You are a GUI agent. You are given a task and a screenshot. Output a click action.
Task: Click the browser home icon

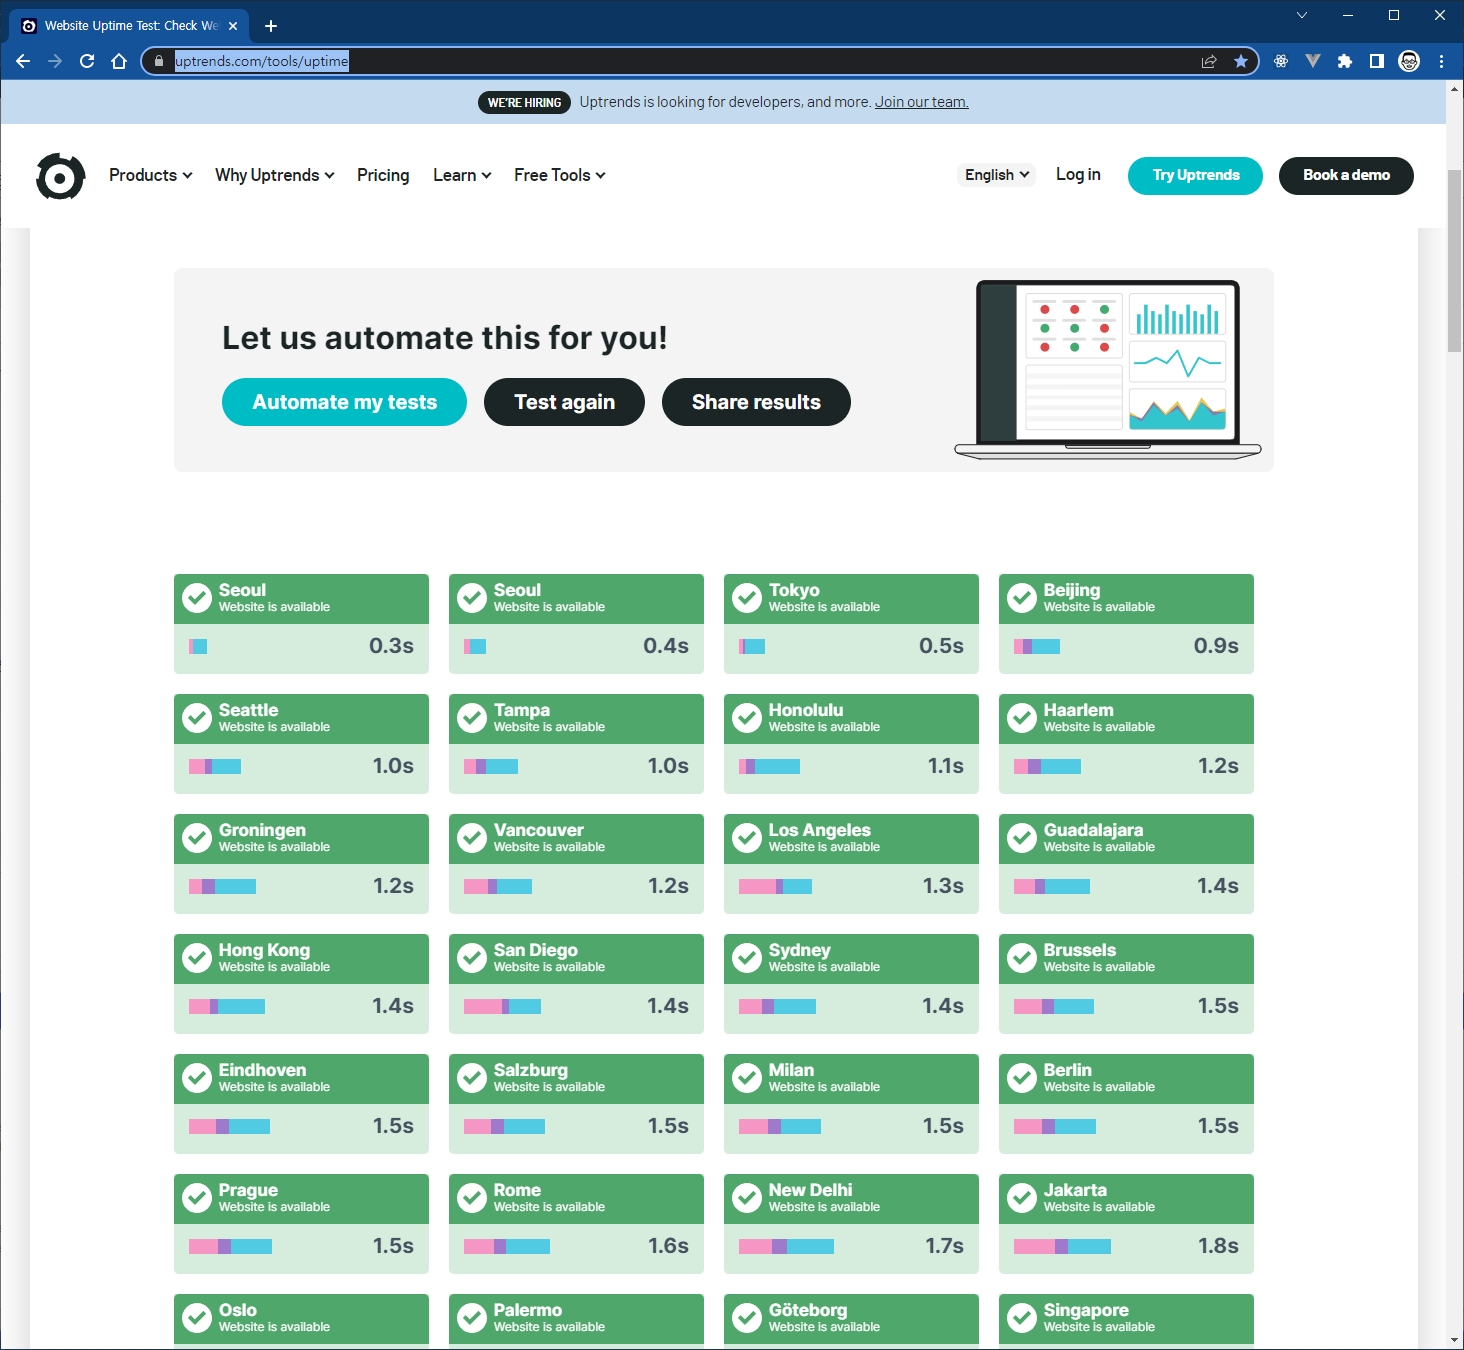[x=119, y=61]
